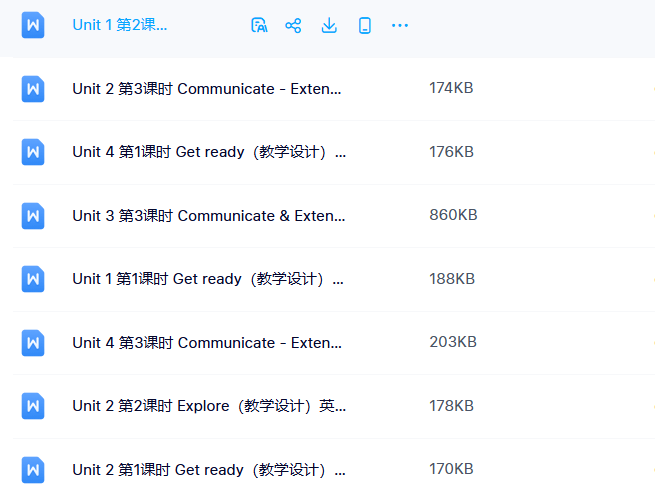Viewport: 655px width, 494px height.
Task: Click Word icon of Unit 1 第1课时 Get ready
Action: pyautogui.click(x=33, y=279)
